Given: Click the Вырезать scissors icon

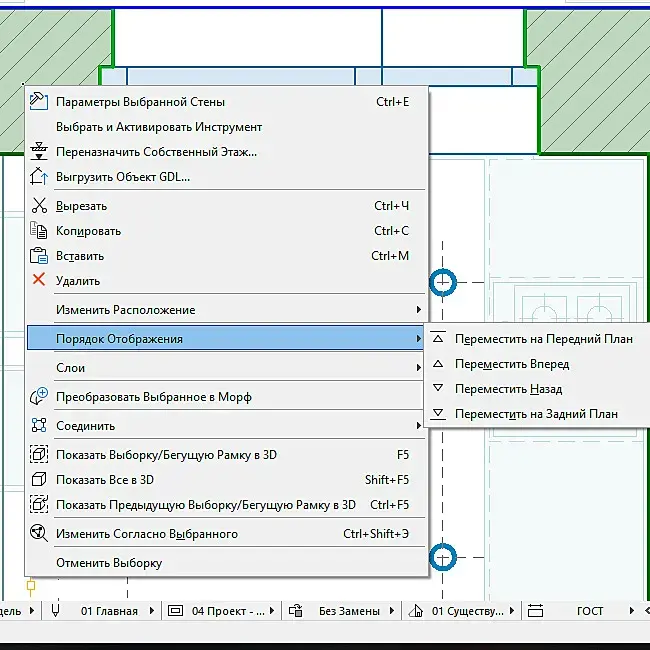Looking at the screenshot, I should (39, 206).
